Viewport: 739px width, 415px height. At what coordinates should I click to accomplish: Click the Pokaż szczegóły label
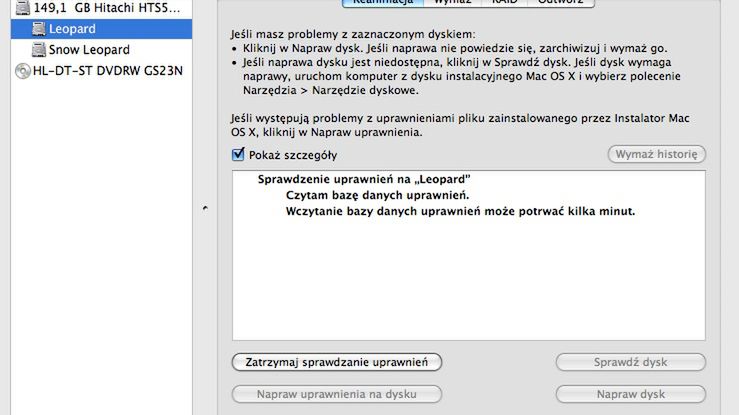(293, 155)
